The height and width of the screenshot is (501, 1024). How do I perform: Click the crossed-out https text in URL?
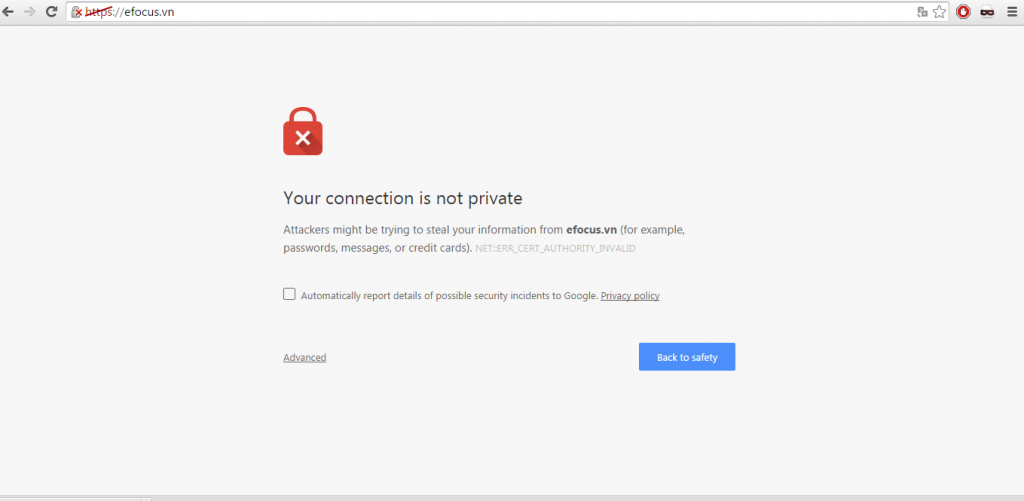99,12
